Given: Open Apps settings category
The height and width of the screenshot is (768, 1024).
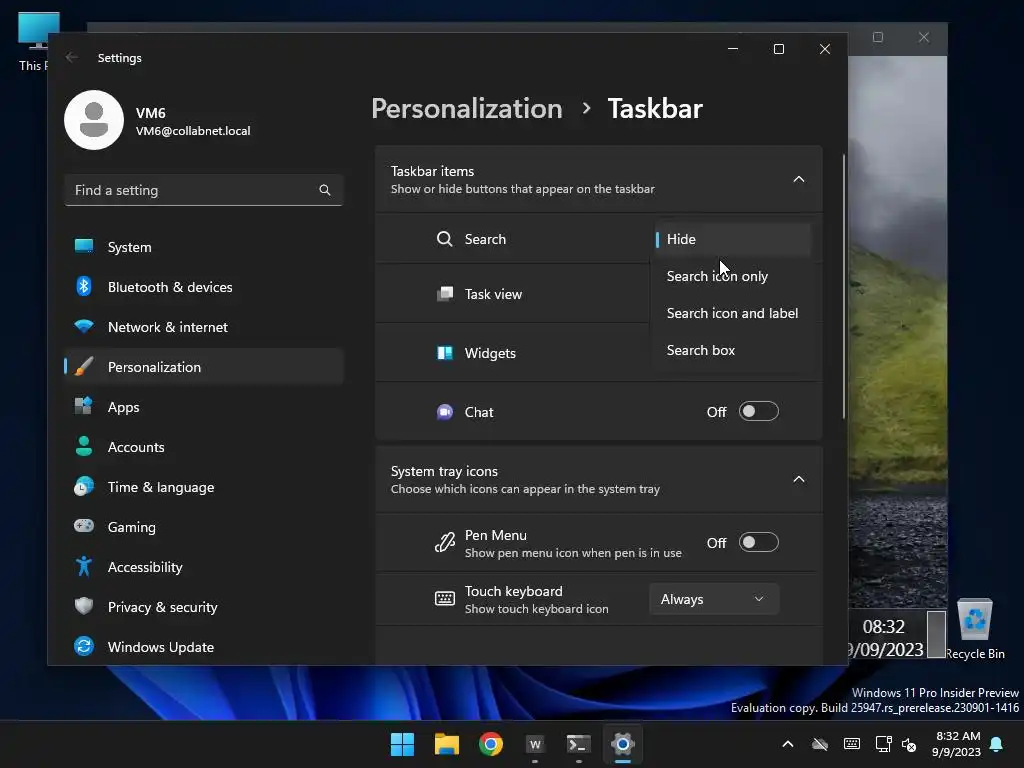Looking at the screenshot, I should 204,407.
